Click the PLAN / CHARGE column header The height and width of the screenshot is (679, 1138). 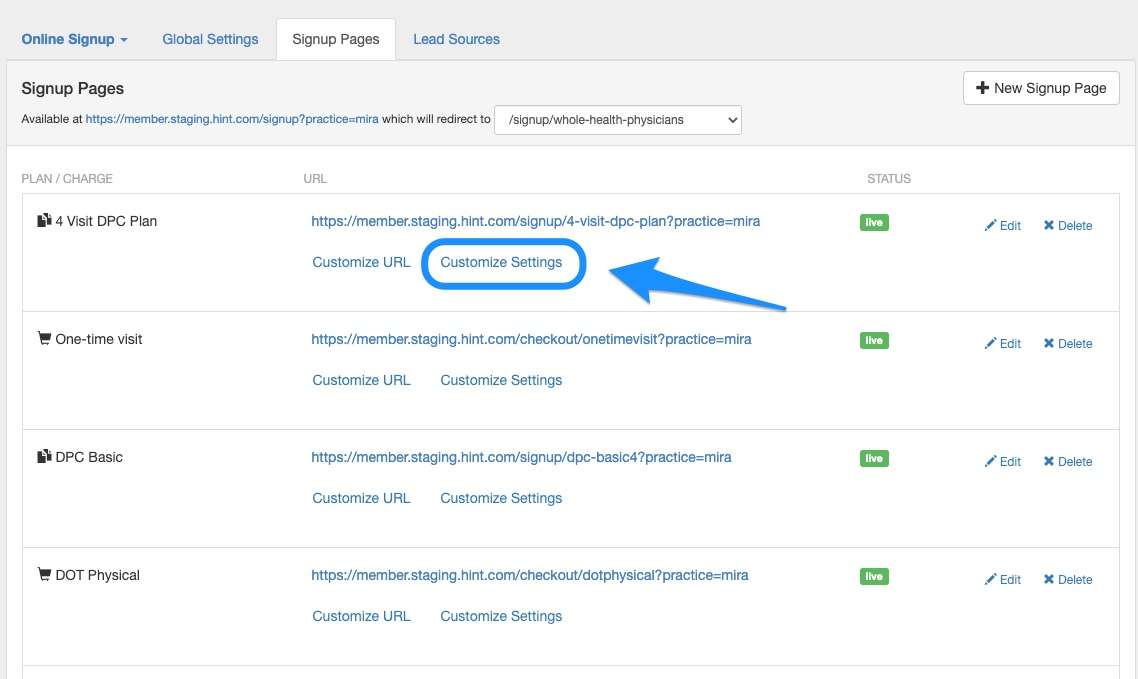click(67, 178)
